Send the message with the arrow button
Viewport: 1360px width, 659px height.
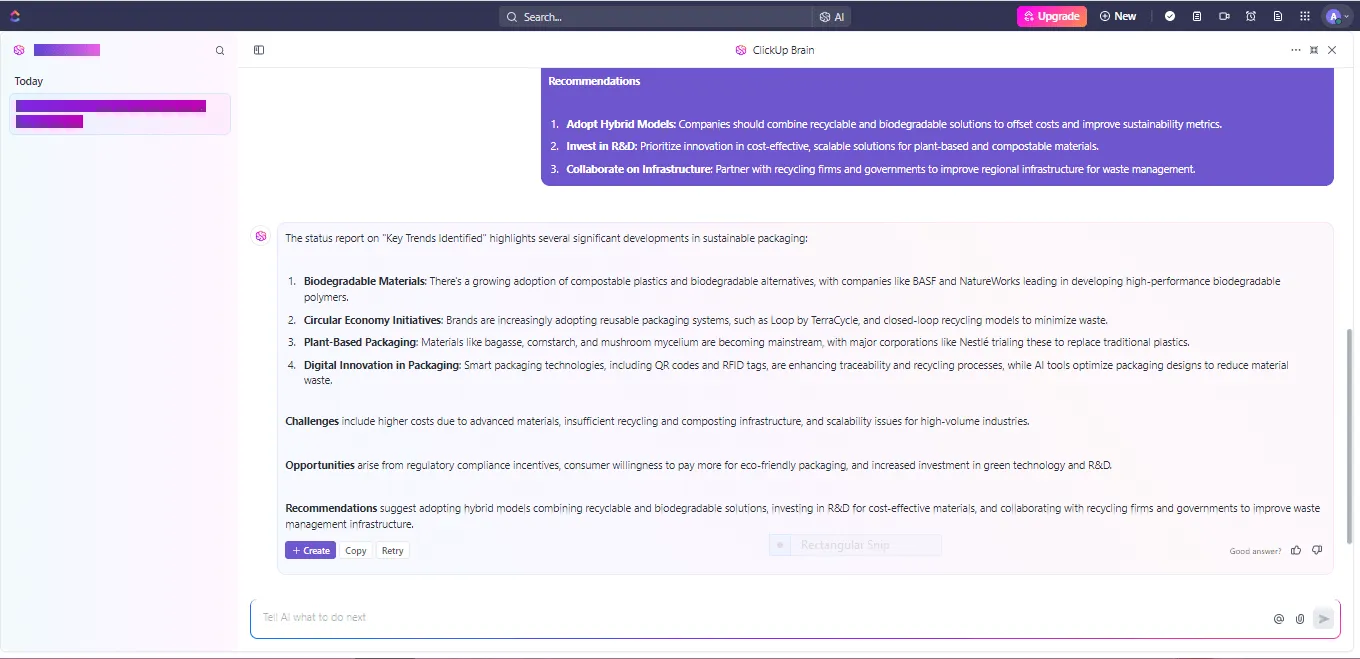[x=1324, y=619]
